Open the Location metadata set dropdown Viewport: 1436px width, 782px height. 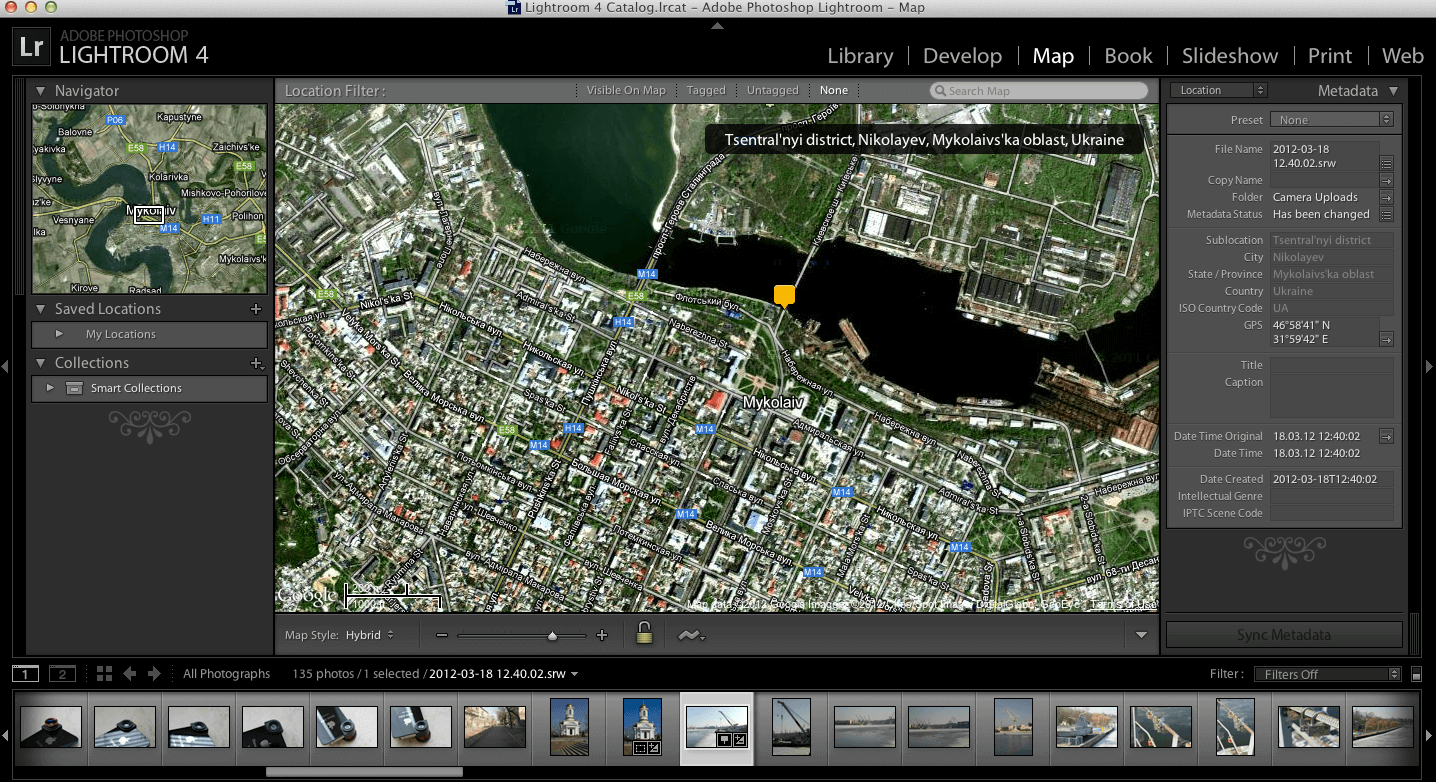pyautogui.click(x=1219, y=90)
